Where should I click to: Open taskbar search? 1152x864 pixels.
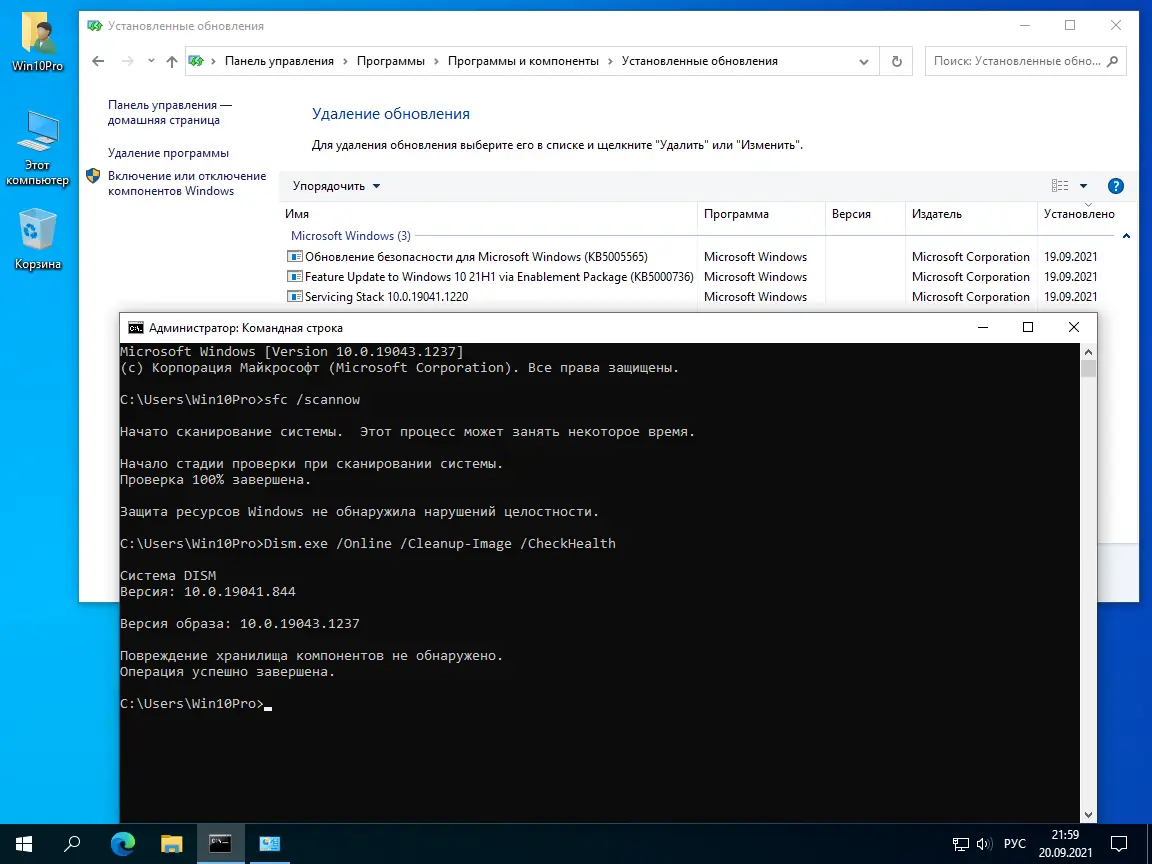[x=72, y=843]
